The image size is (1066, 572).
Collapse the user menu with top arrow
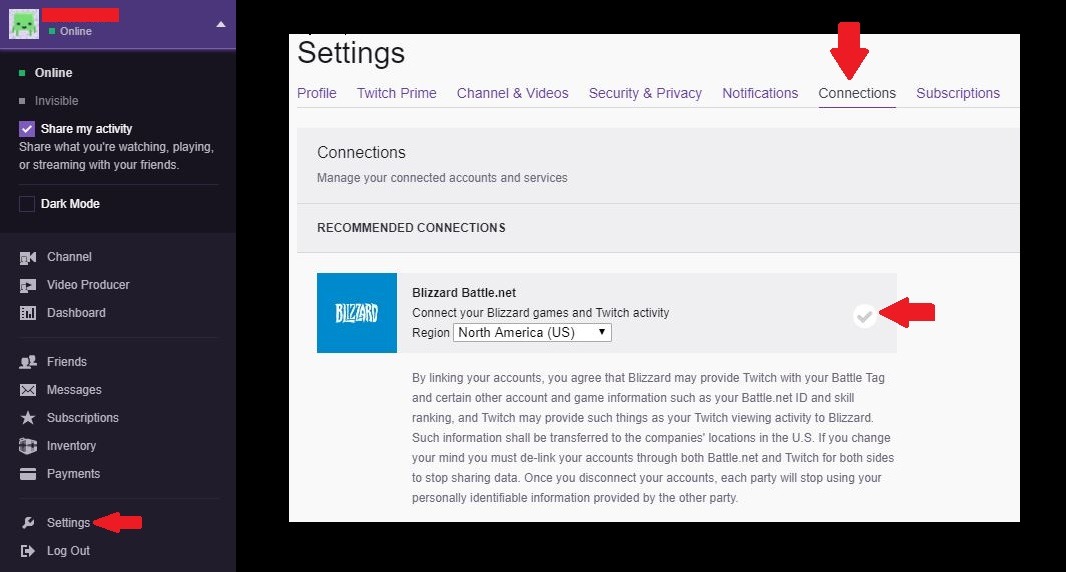point(221,24)
